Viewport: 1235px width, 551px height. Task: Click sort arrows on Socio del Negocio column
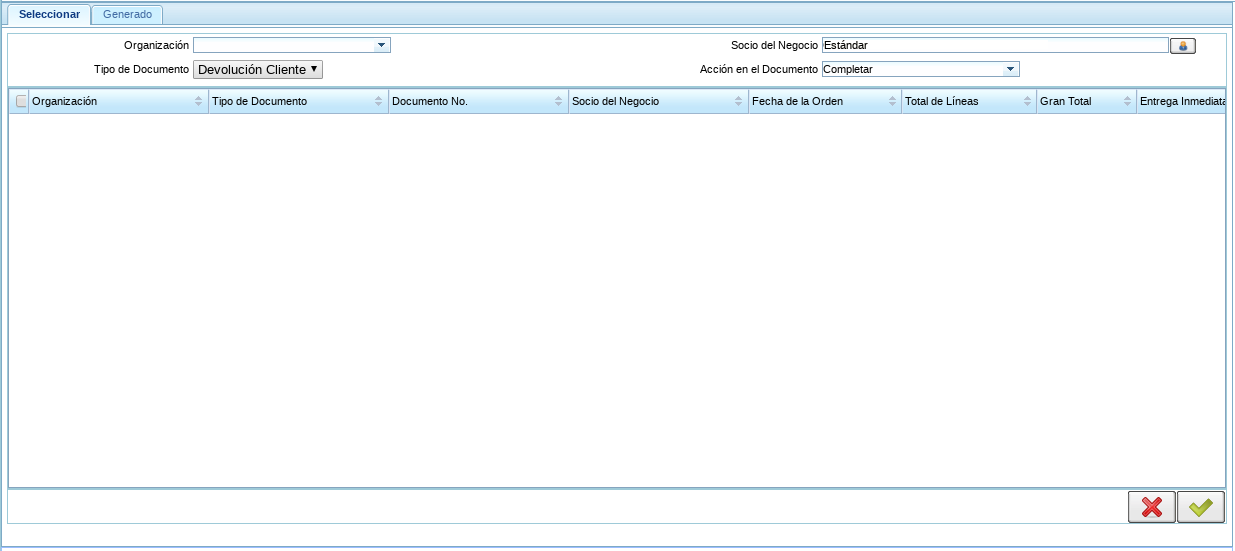pos(738,102)
